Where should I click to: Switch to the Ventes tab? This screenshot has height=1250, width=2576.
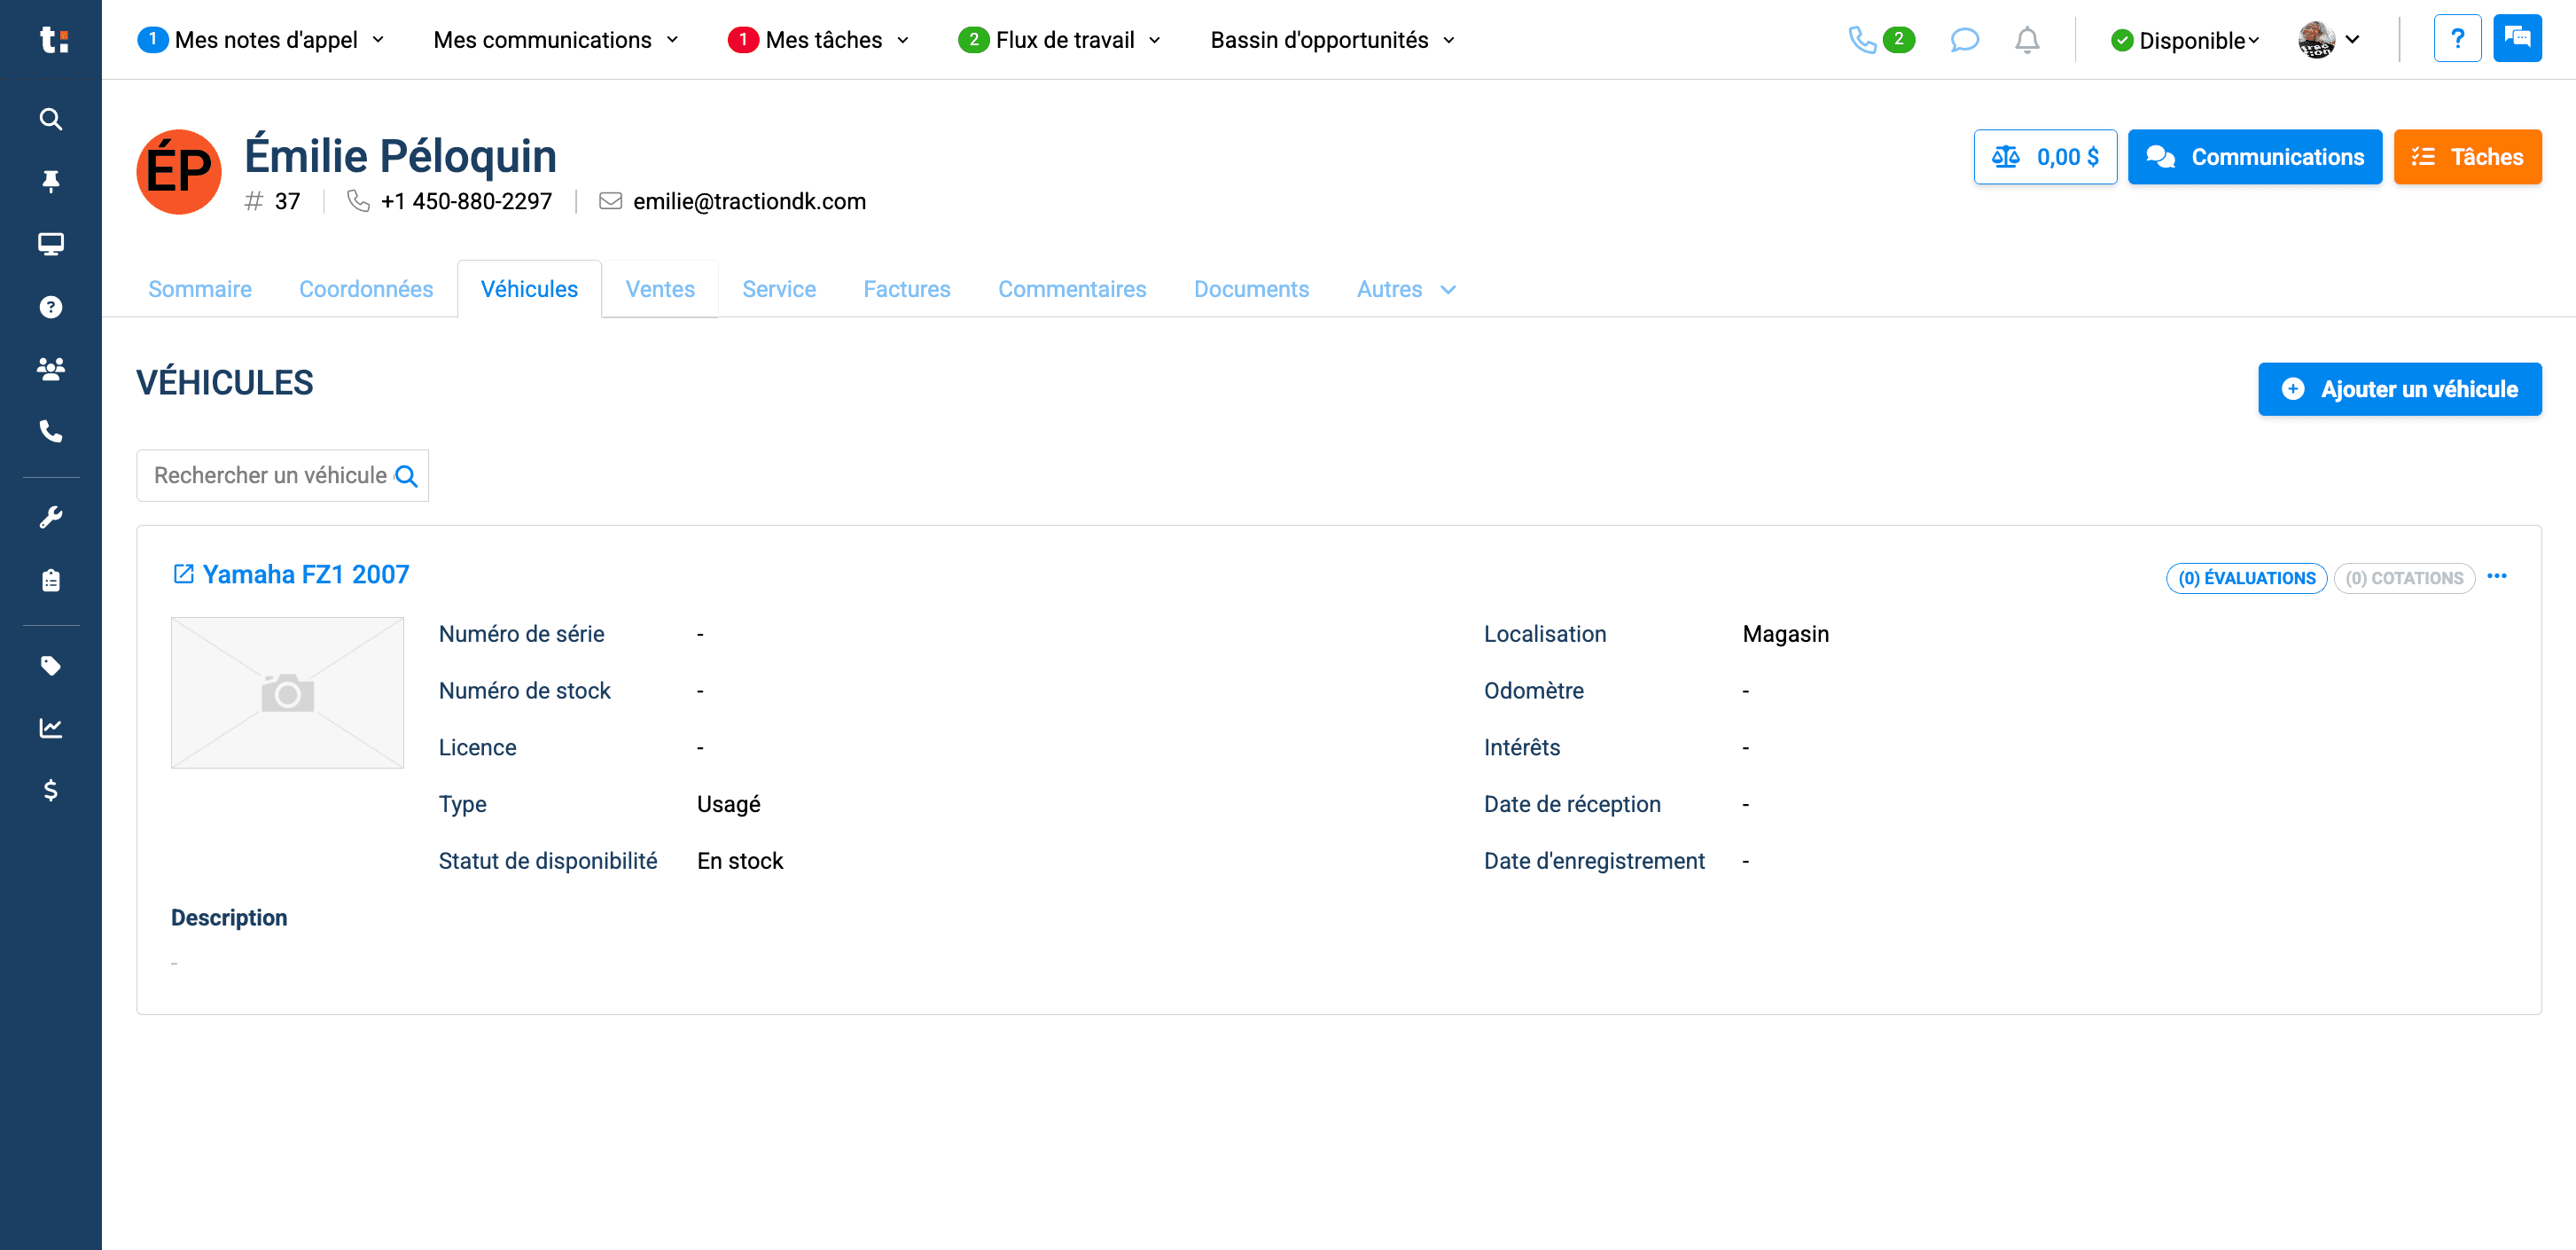point(660,289)
